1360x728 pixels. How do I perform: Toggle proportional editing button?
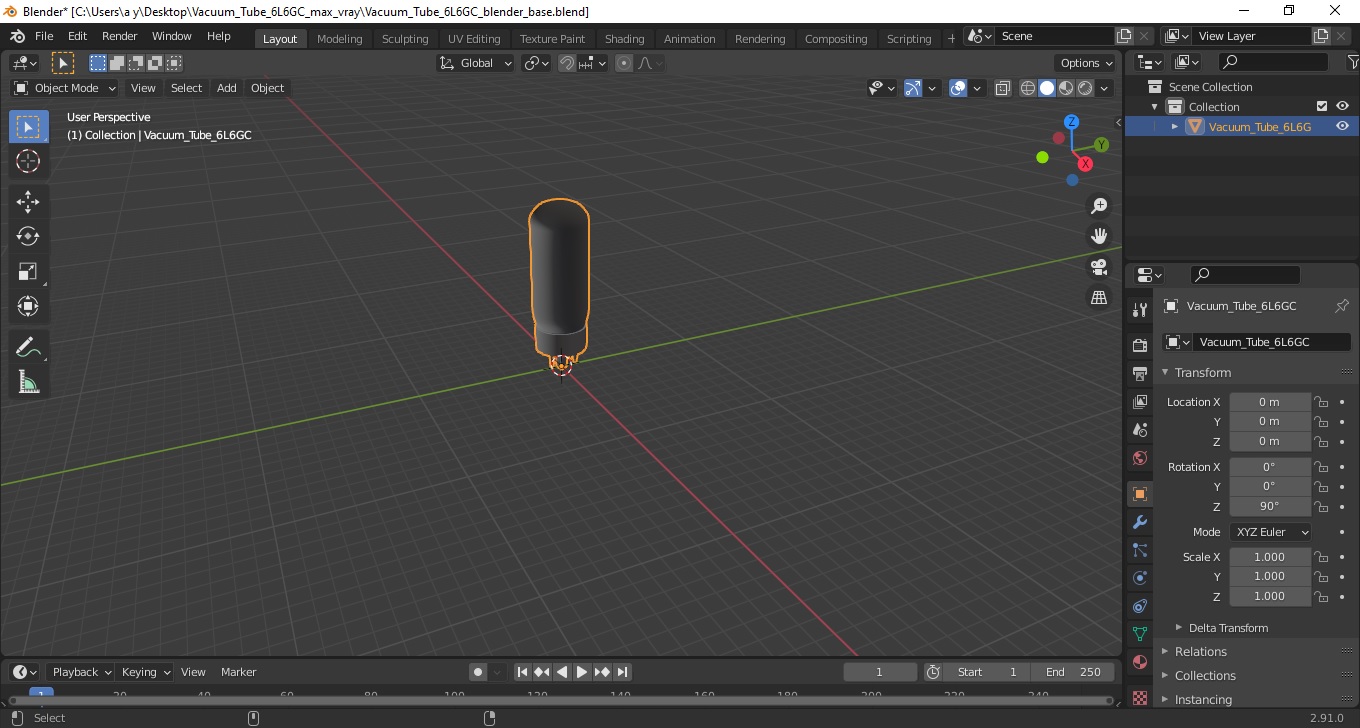[624, 63]
